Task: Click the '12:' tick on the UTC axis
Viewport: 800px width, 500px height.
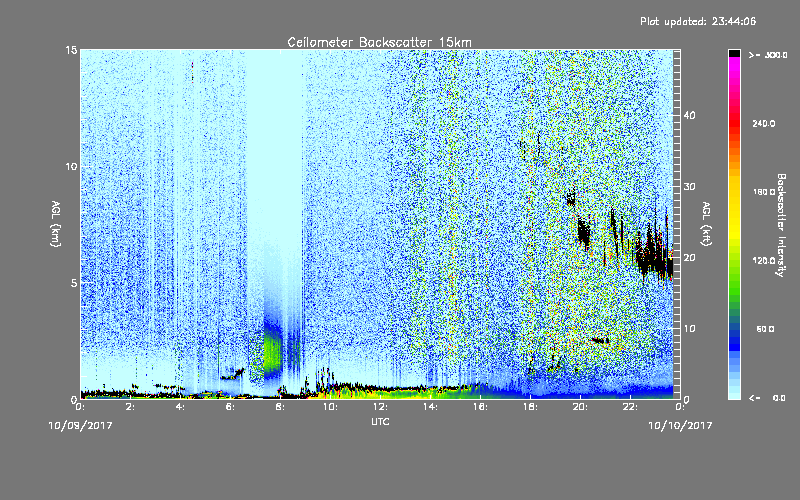Action: point(380,407)
